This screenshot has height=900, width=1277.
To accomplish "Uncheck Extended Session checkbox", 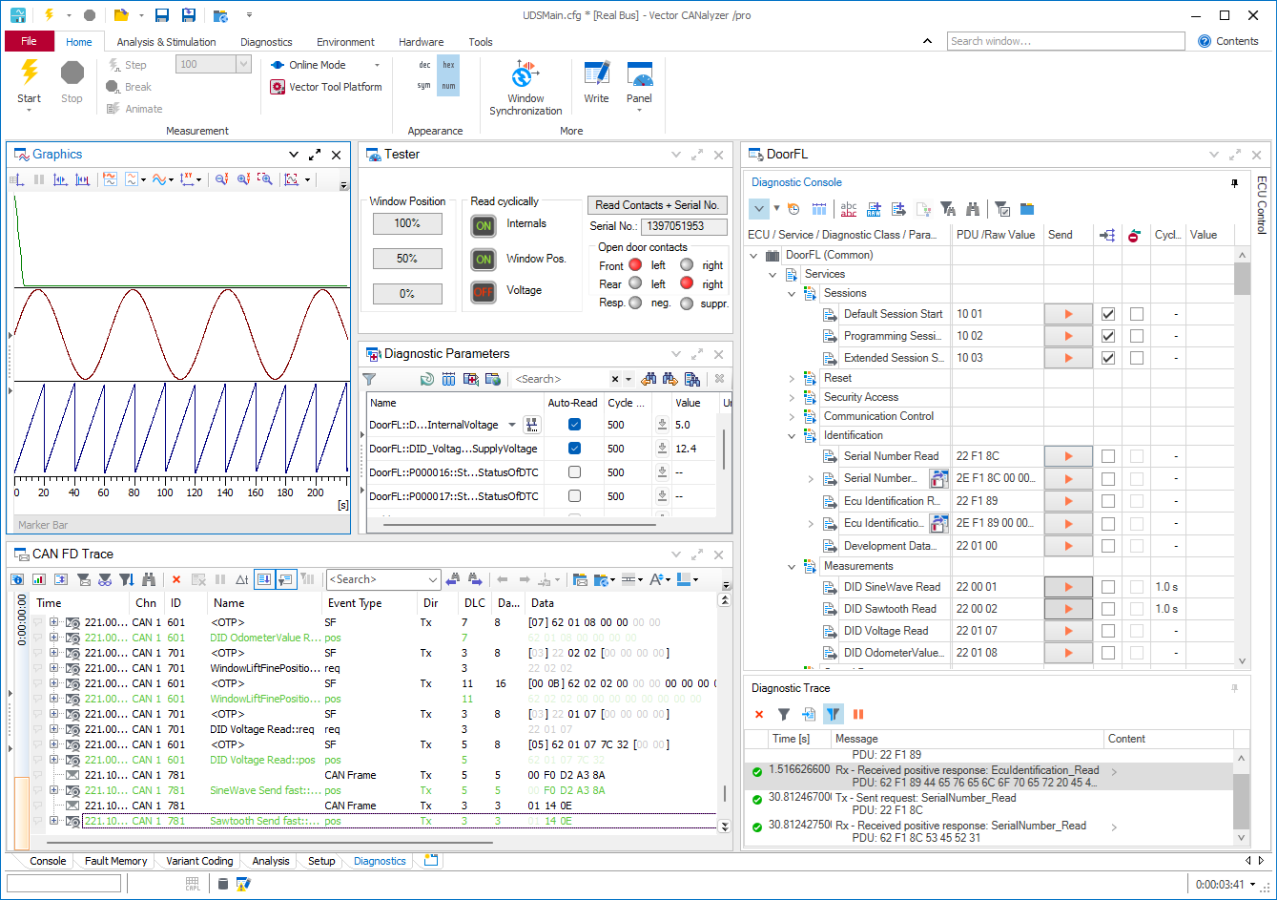I will coord(1108,358).
